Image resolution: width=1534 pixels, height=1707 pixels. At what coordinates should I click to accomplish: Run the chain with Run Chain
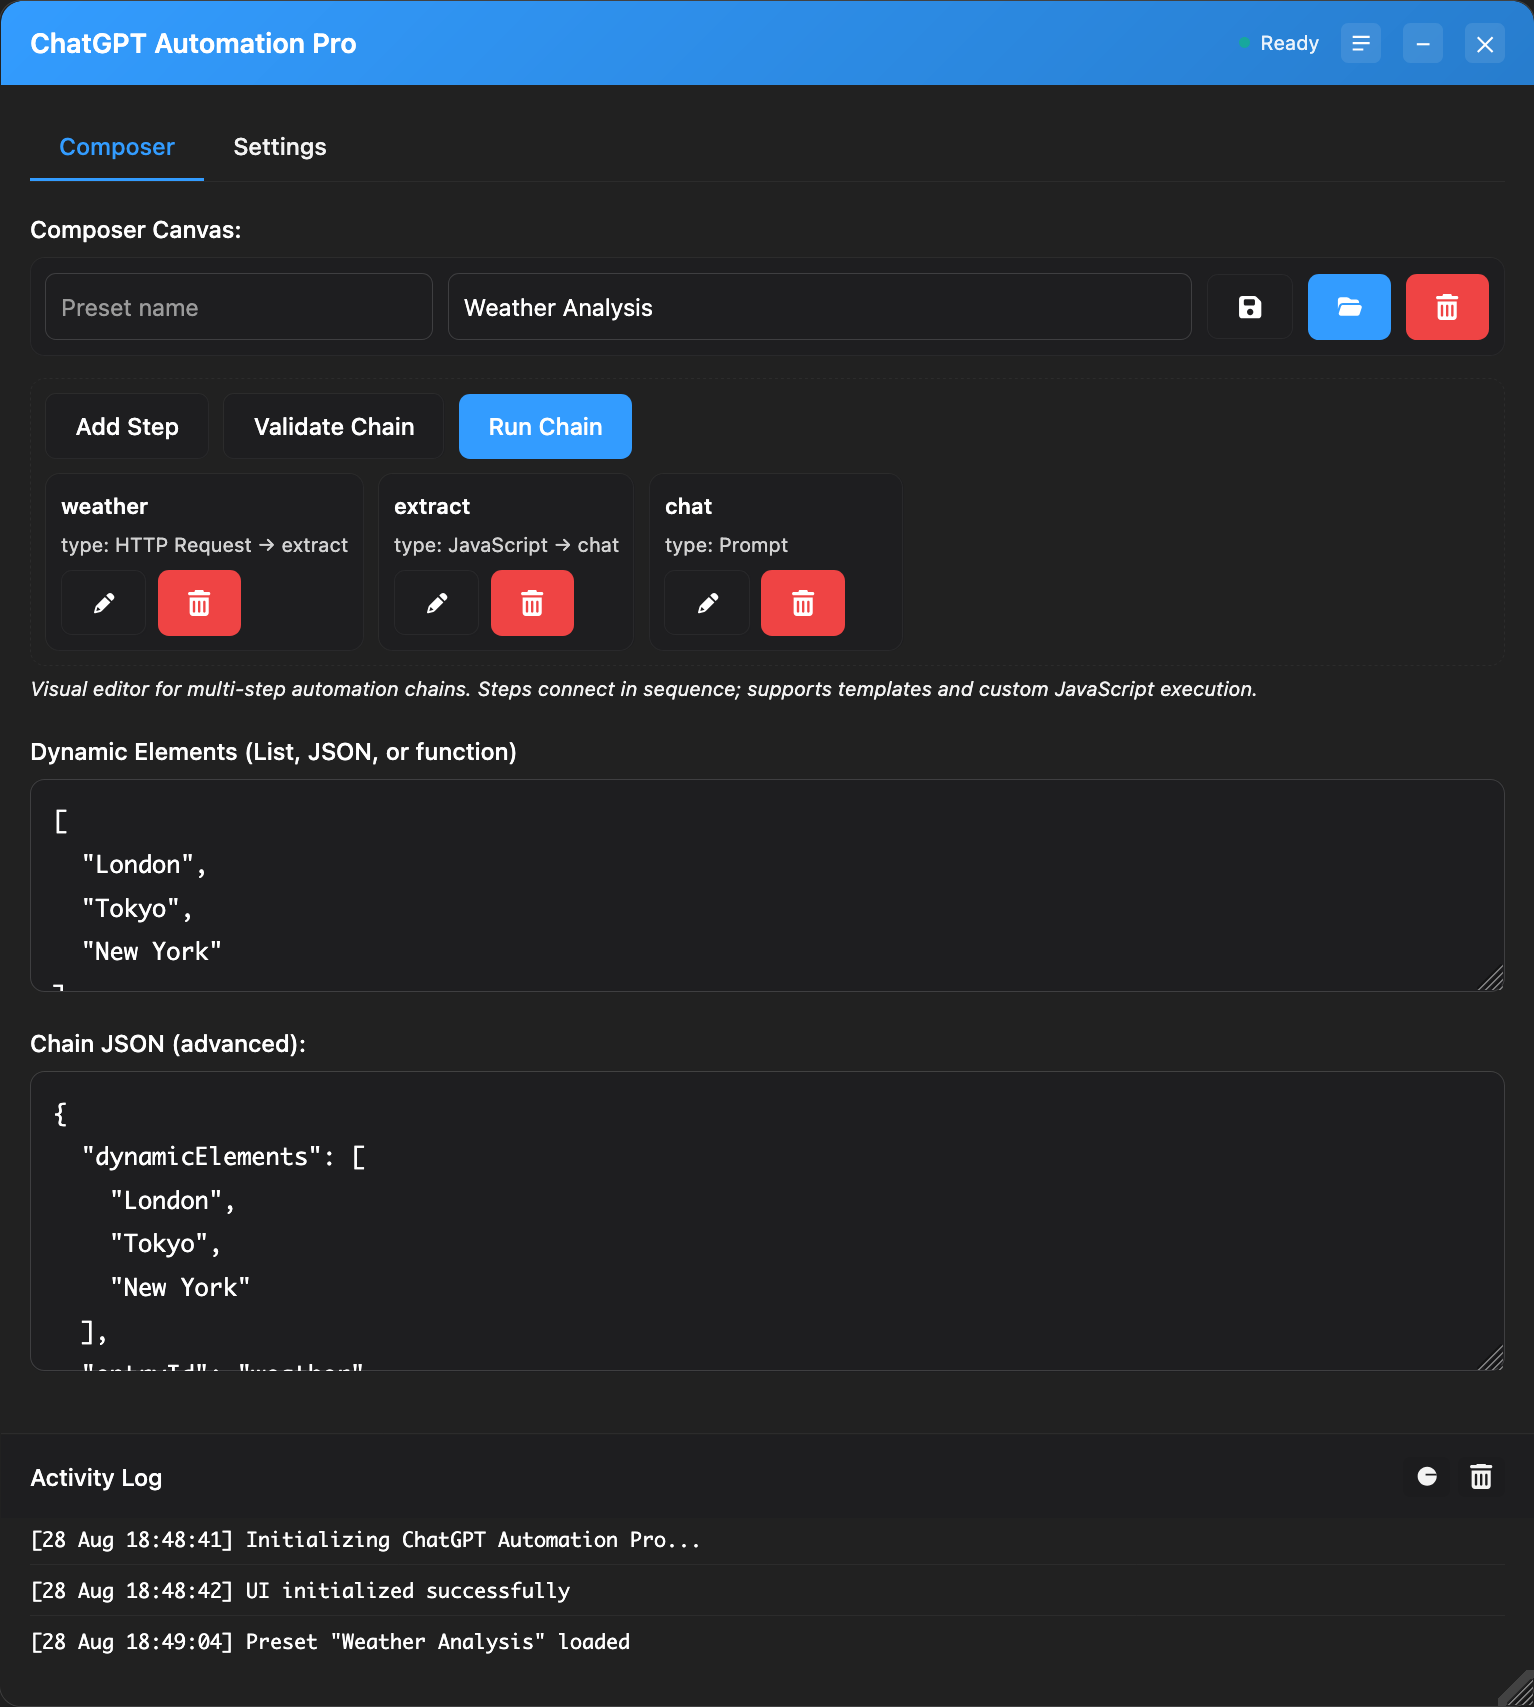coord(545,427)
